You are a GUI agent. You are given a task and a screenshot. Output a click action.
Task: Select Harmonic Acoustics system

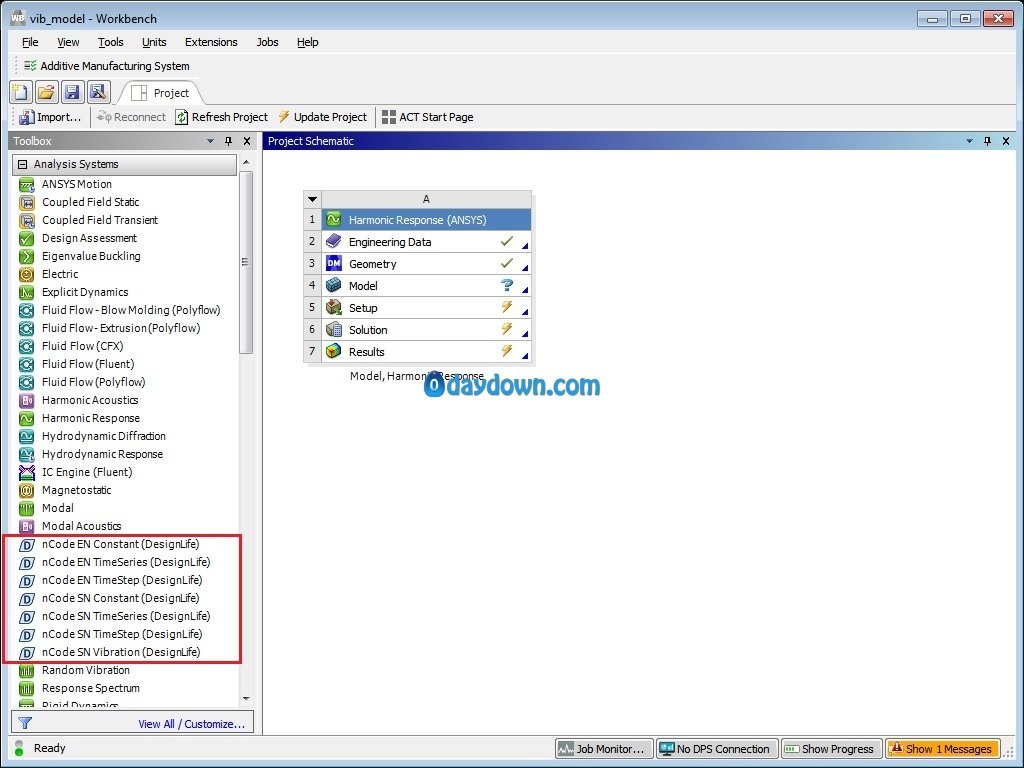pos(89,400)
